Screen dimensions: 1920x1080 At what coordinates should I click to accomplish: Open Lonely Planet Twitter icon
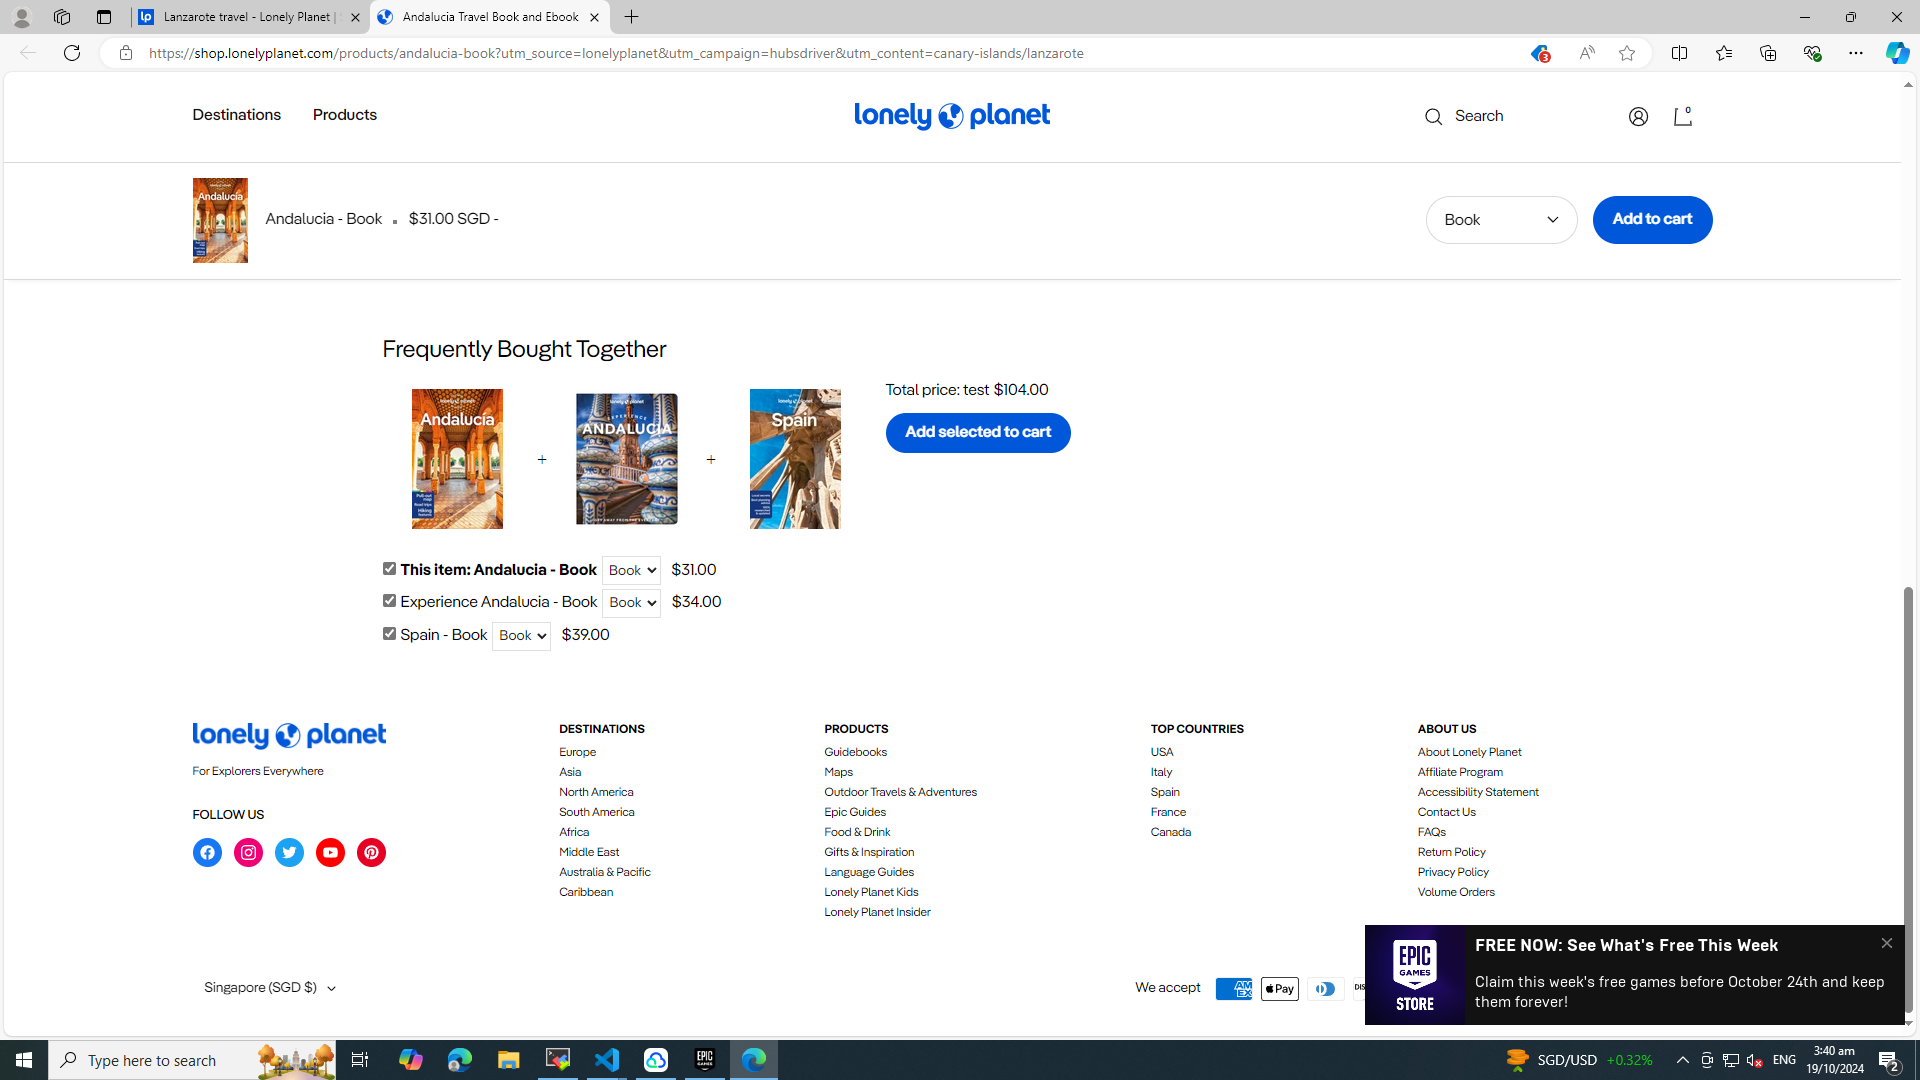(x=289, y=852)
